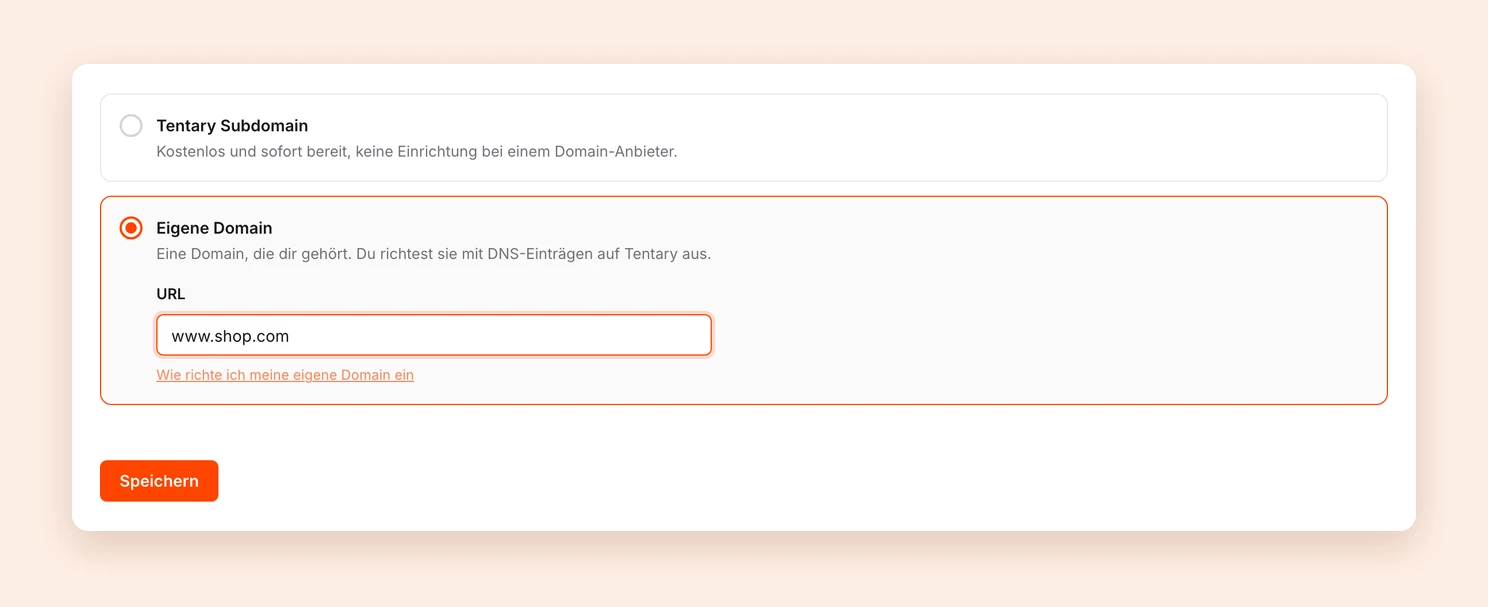The image size is (1488, 607).
Task: Click the 'Tentary Subdomain' heading text
Action: tap(232, 126)
